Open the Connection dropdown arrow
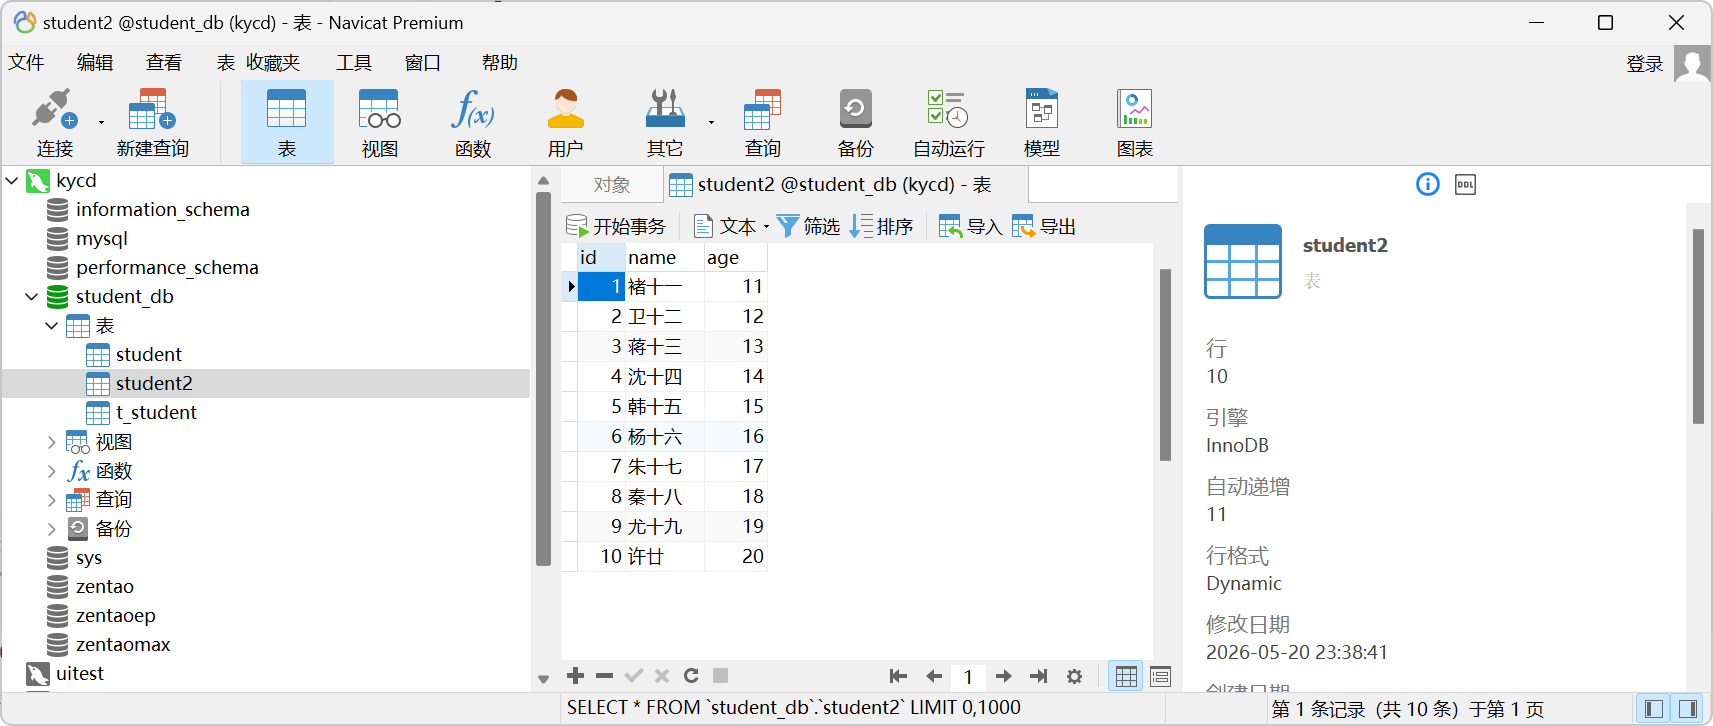This screenshot has height=726, width=1713. coord(101,123)
